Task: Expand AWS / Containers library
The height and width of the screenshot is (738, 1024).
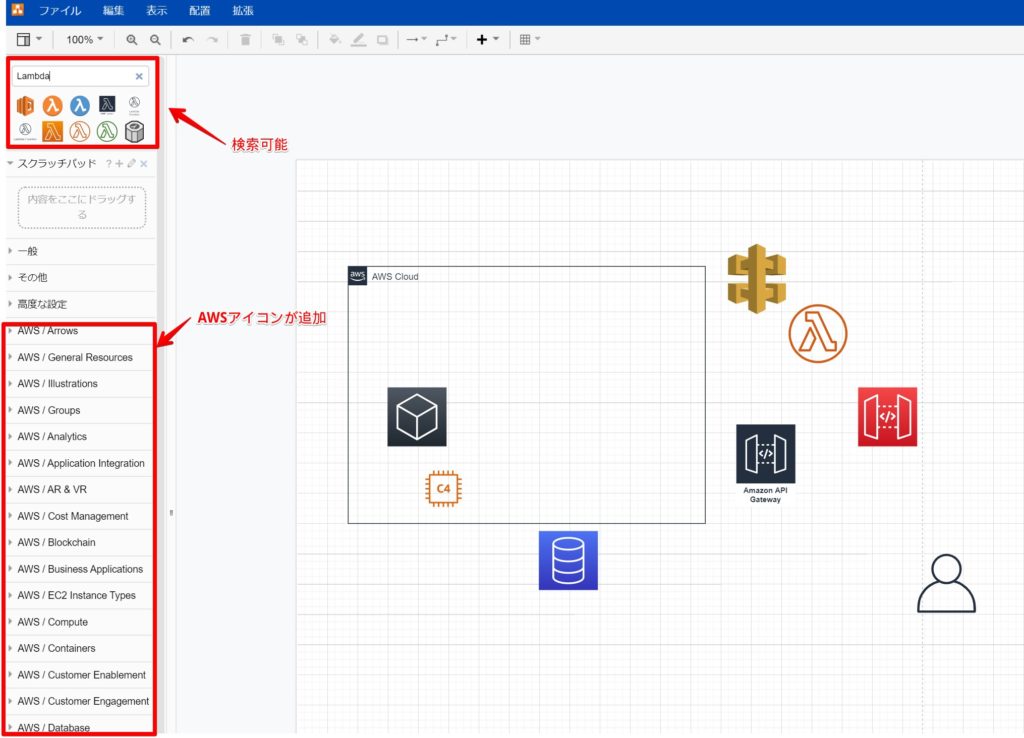Action: 79,649
